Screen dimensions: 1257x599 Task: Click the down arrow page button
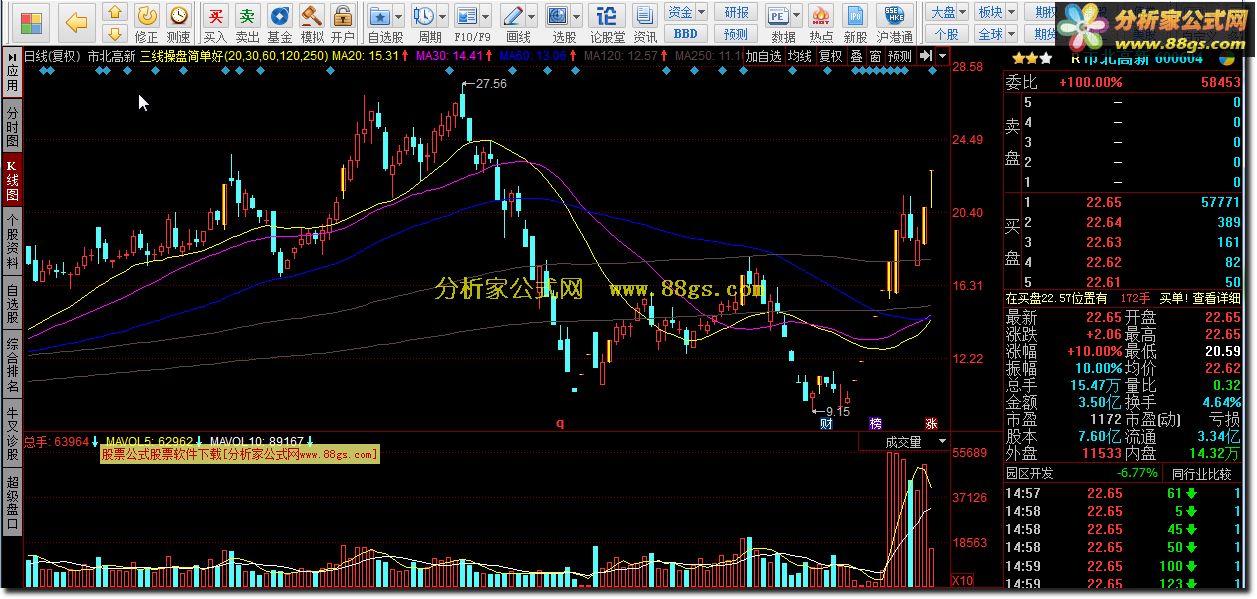pyautogui.click(x=115, y=33)
